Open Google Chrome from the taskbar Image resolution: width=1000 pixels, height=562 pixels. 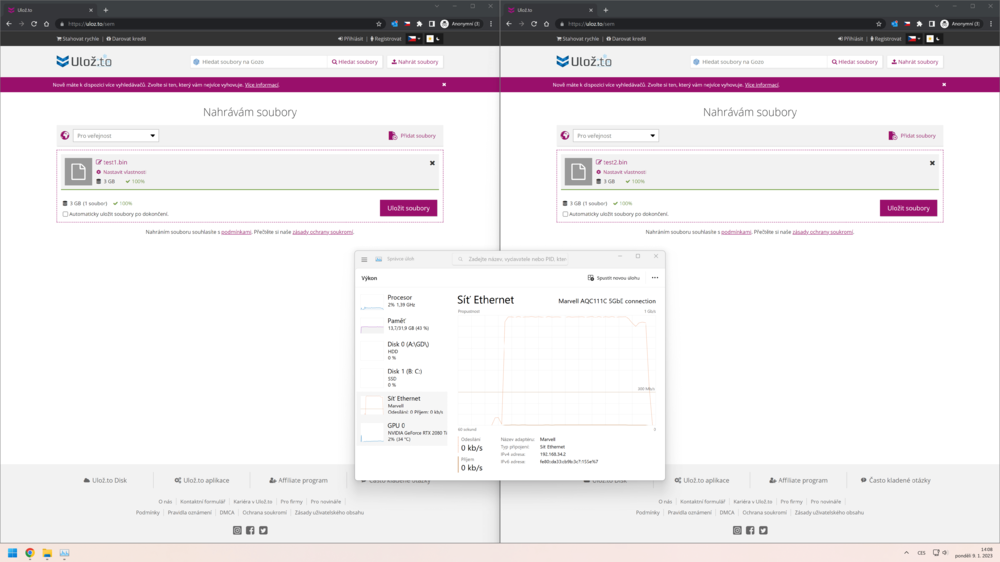coord(30,552)
